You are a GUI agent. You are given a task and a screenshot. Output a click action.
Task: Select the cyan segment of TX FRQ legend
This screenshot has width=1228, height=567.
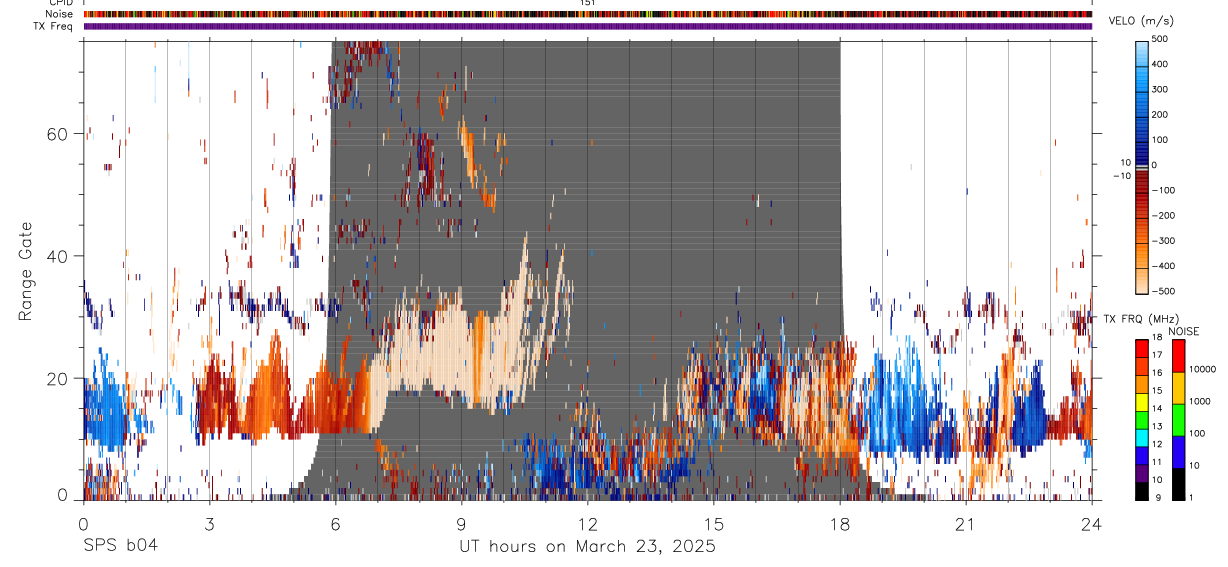[1142, 437]
